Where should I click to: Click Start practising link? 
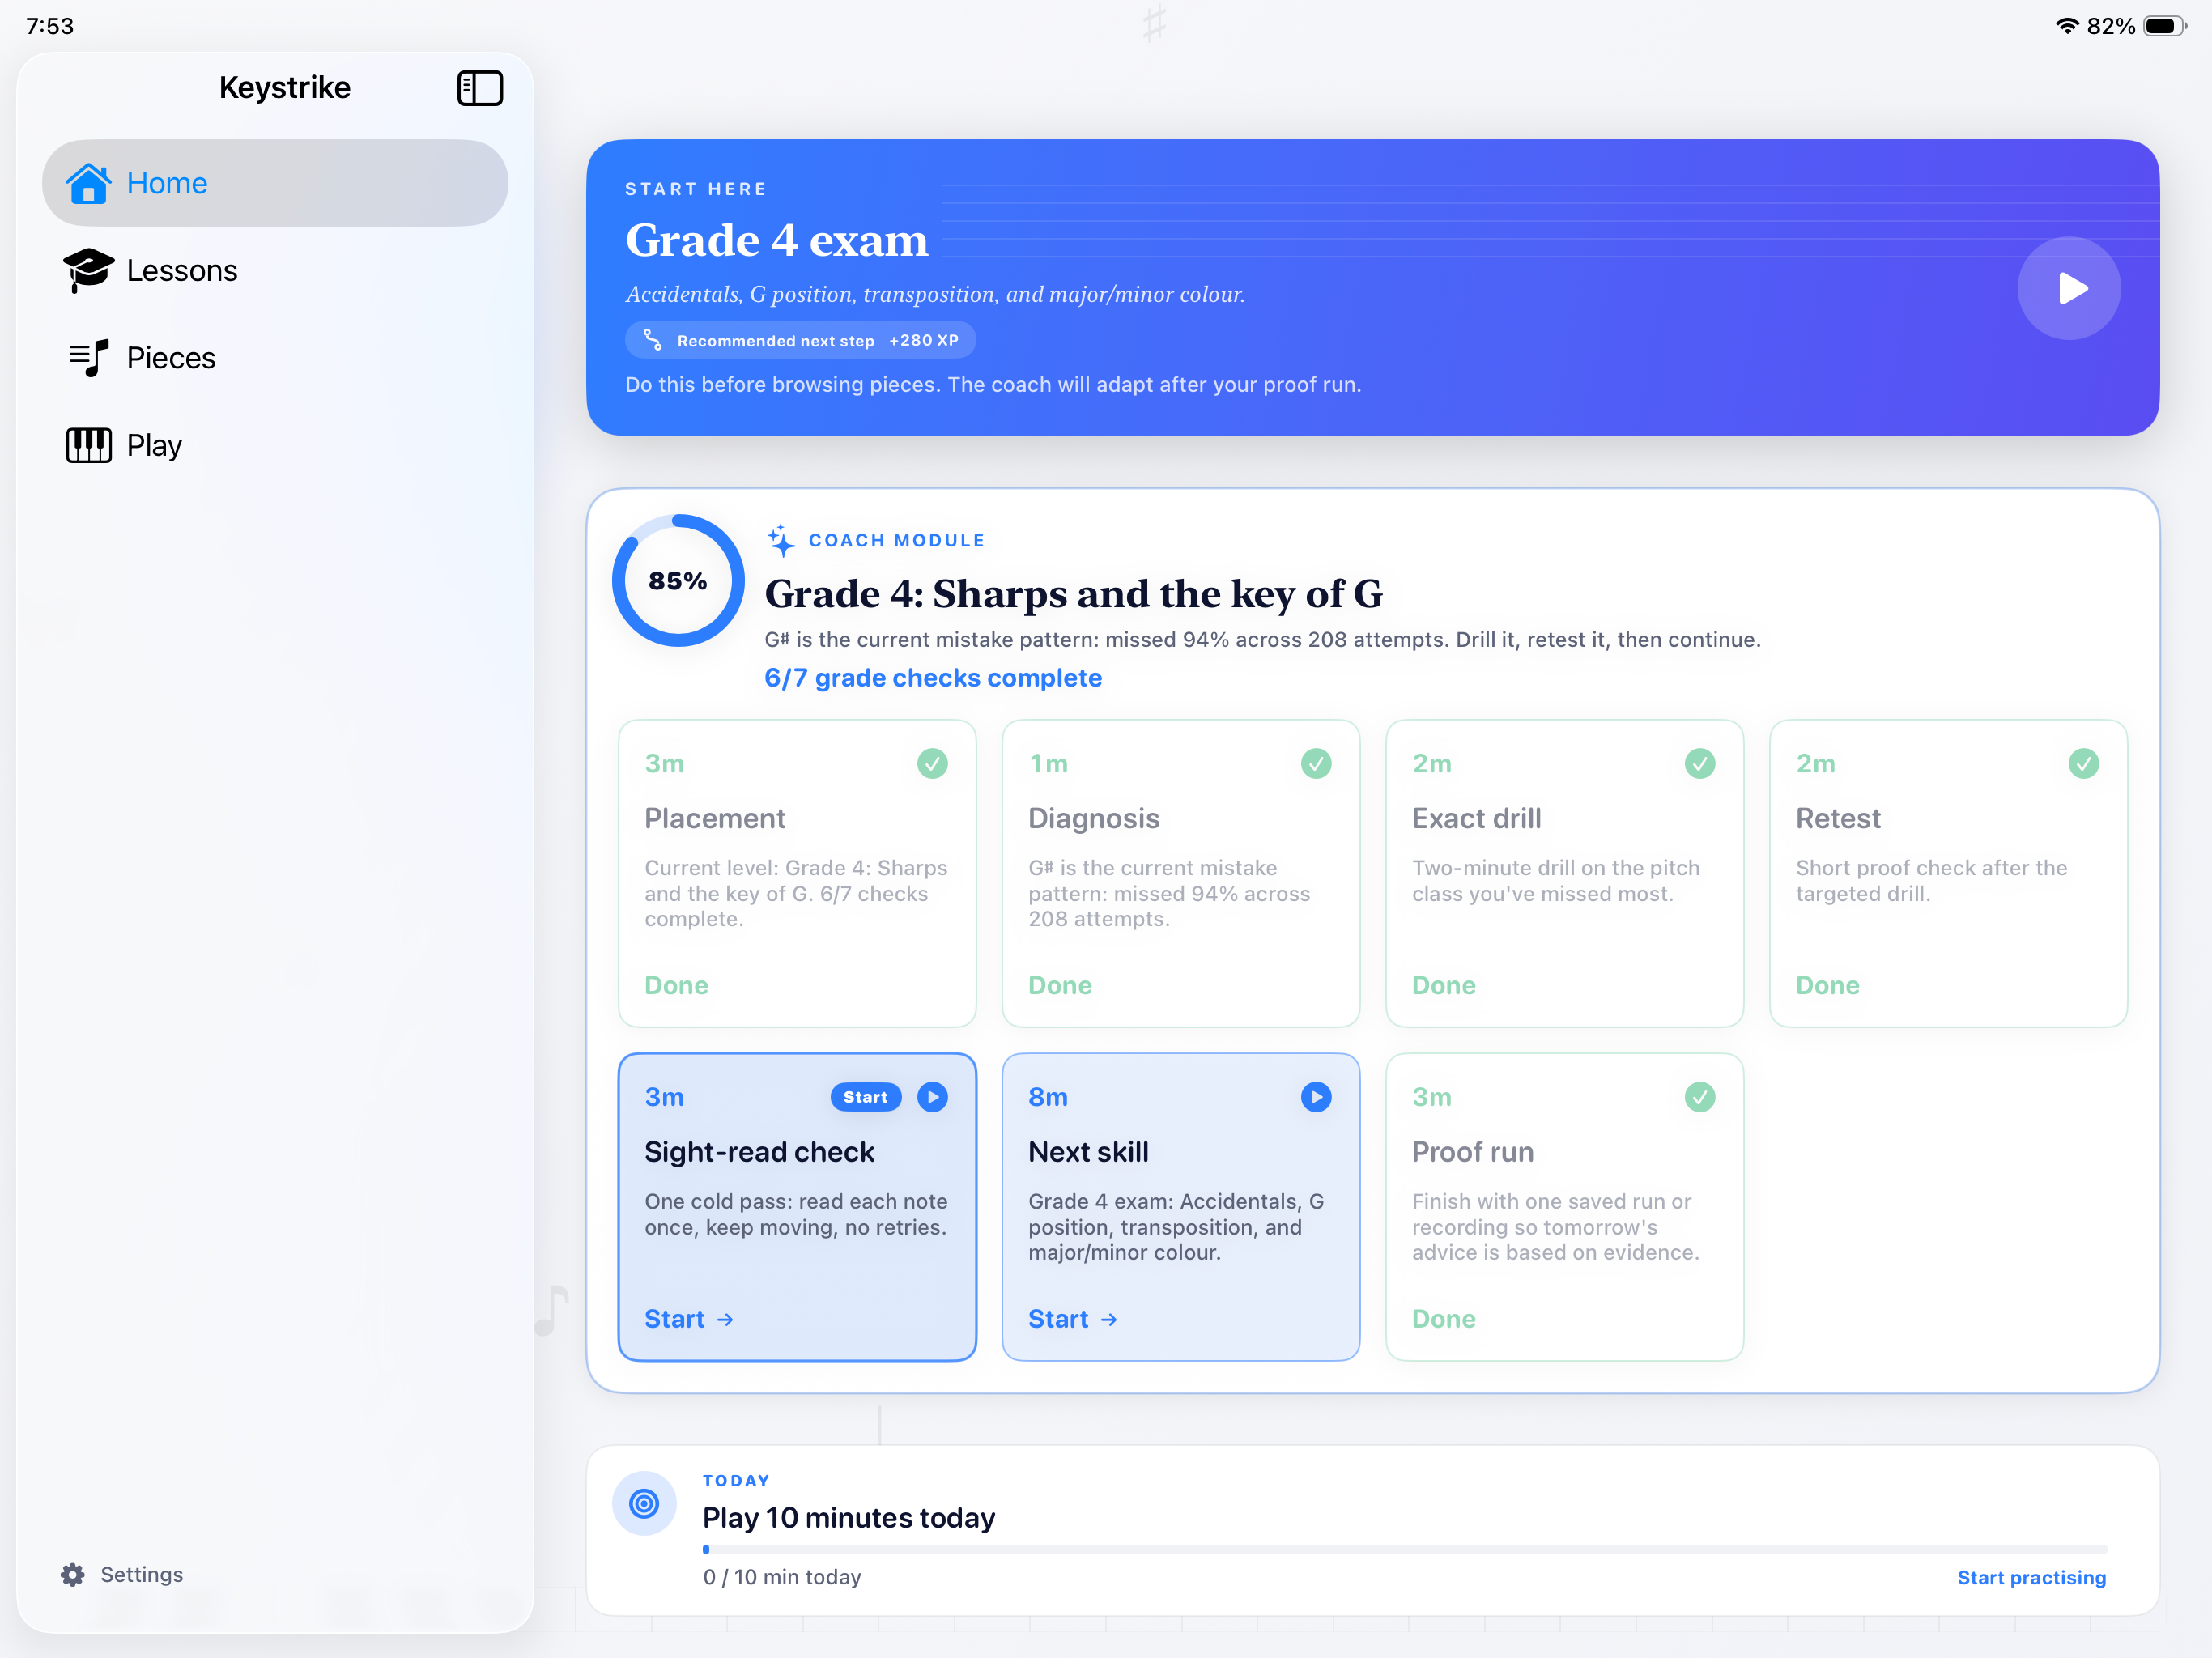coord(2031,1577)
